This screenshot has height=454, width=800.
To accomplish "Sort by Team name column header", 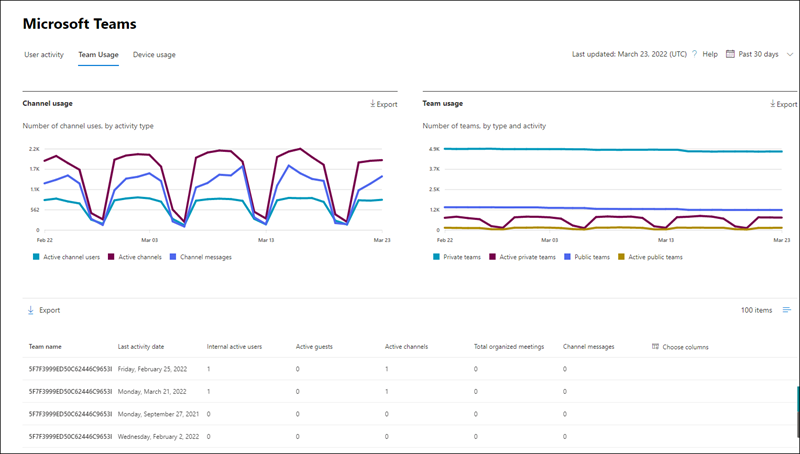I will click(45, 347).
